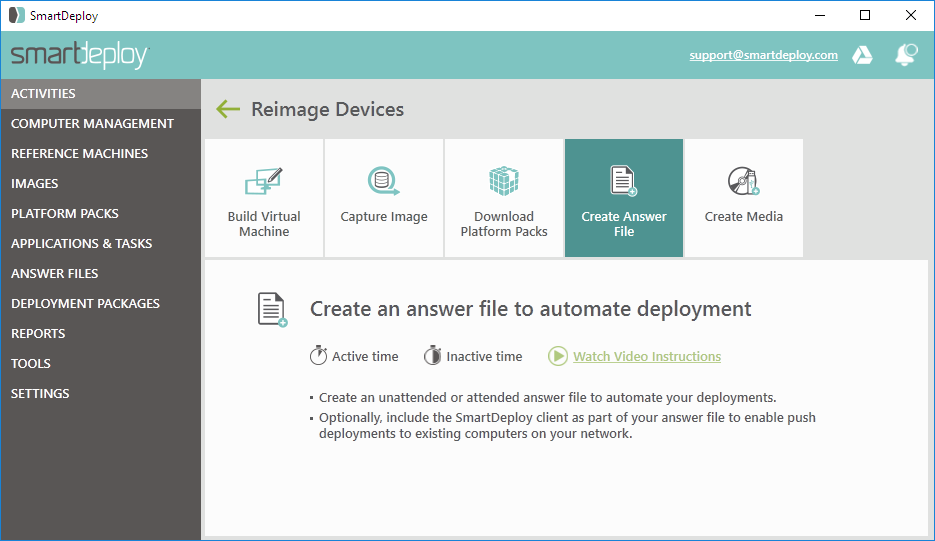The height and width of the screenshot is (541, 935).
Task: Open the Download Platform Packs tile
Action: click(504, 198)
